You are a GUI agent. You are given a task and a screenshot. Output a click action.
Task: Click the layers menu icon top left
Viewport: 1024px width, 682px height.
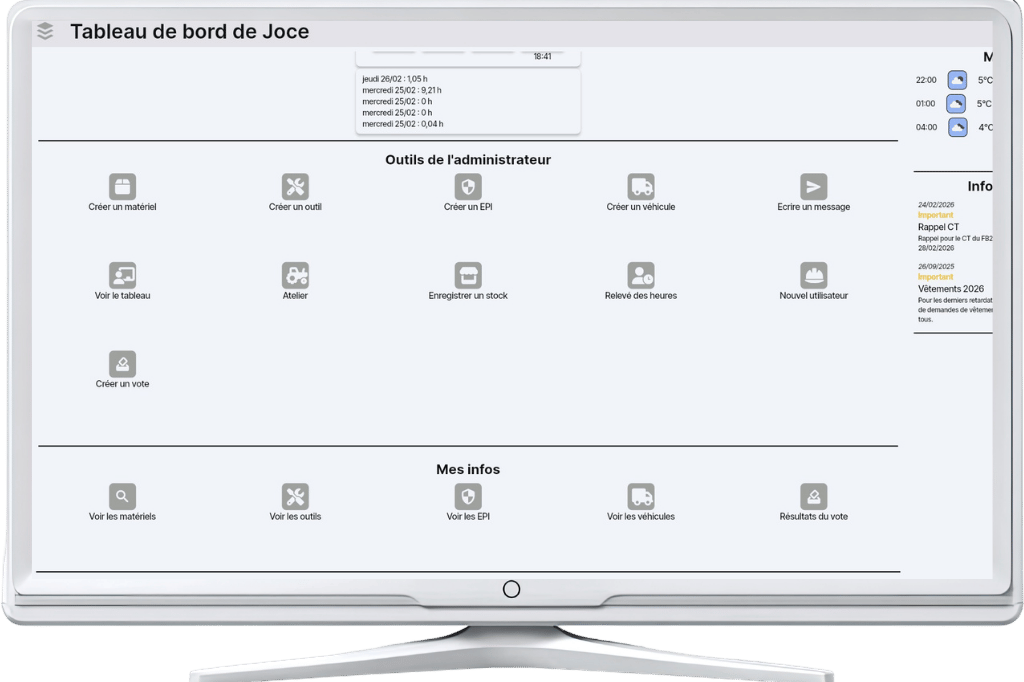click(x=43, y=30)
